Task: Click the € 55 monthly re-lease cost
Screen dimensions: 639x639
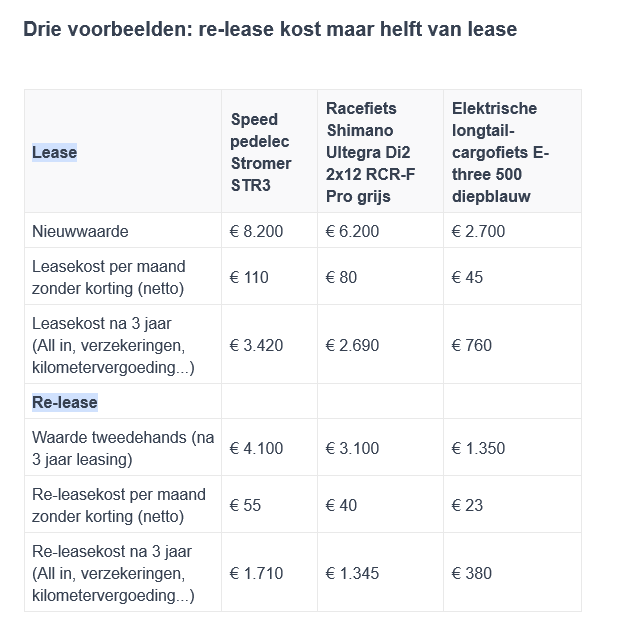Action: click(x=245, y=506)
